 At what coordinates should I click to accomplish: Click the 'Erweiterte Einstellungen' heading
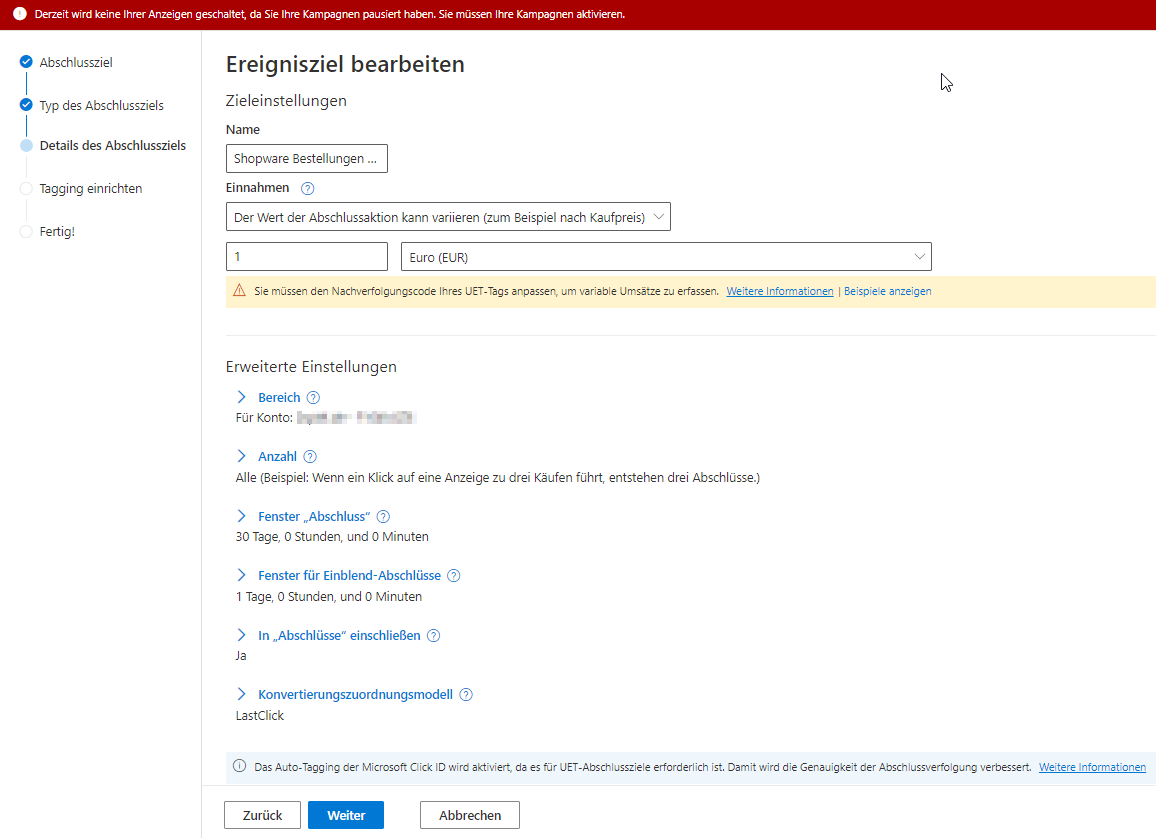coord(311,366)
